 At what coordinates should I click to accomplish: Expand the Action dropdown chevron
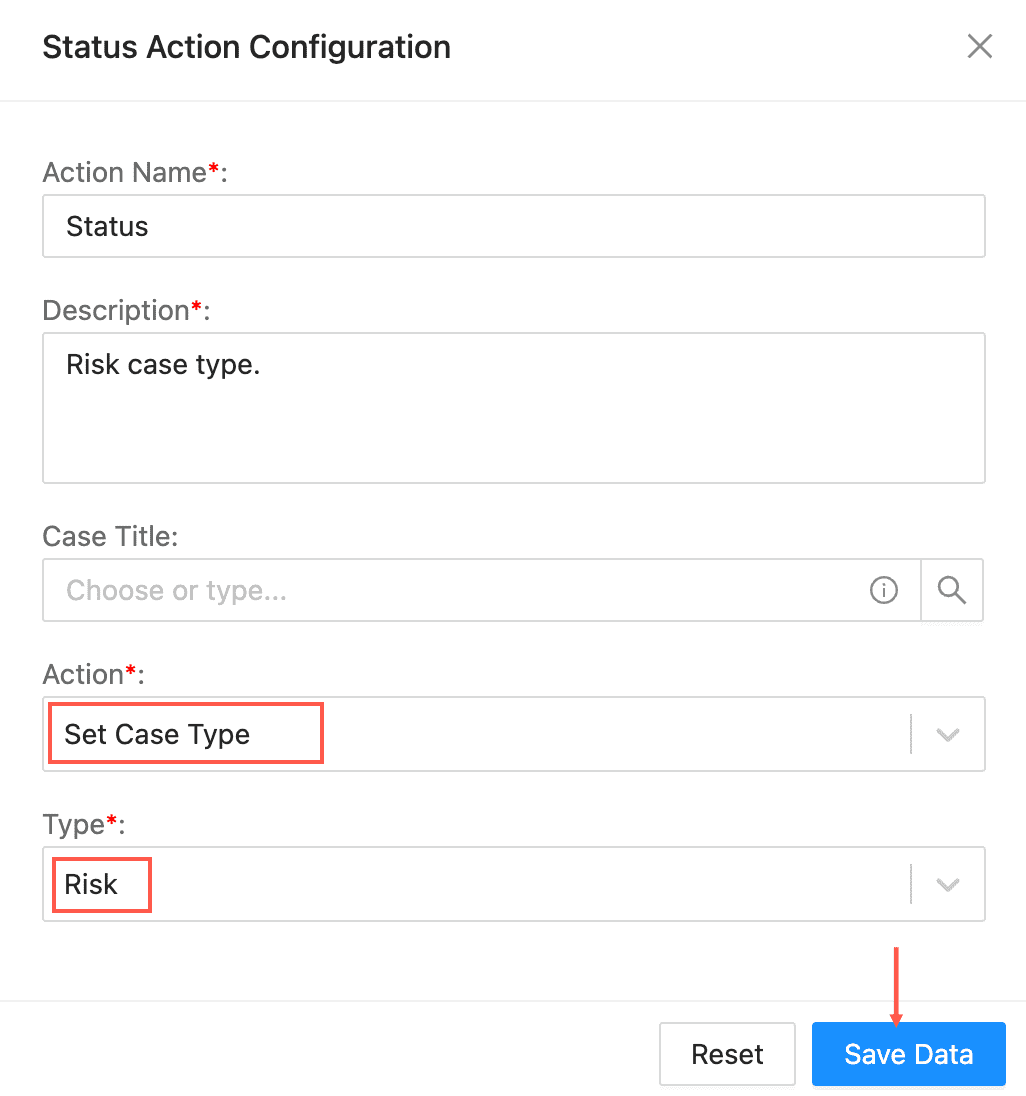(947, 735)
